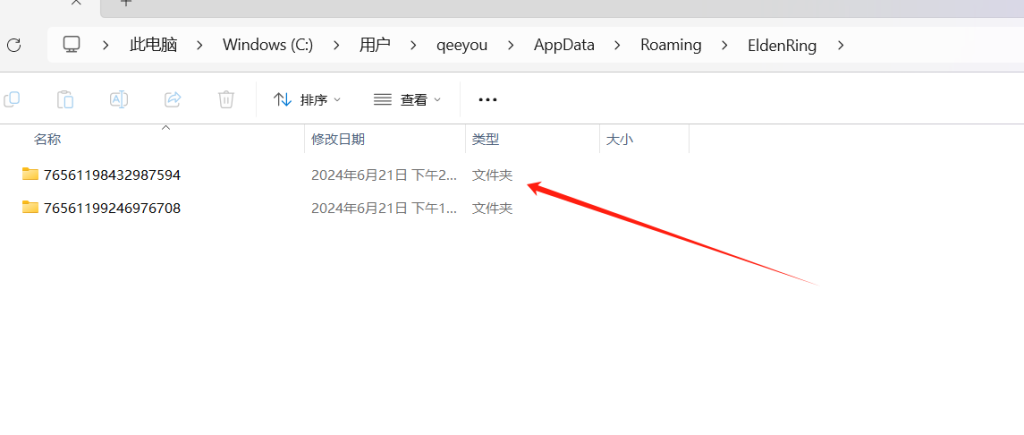Open the 排序 sort dropdown
The image size is (1024, 435).
[x=307, y=99]
